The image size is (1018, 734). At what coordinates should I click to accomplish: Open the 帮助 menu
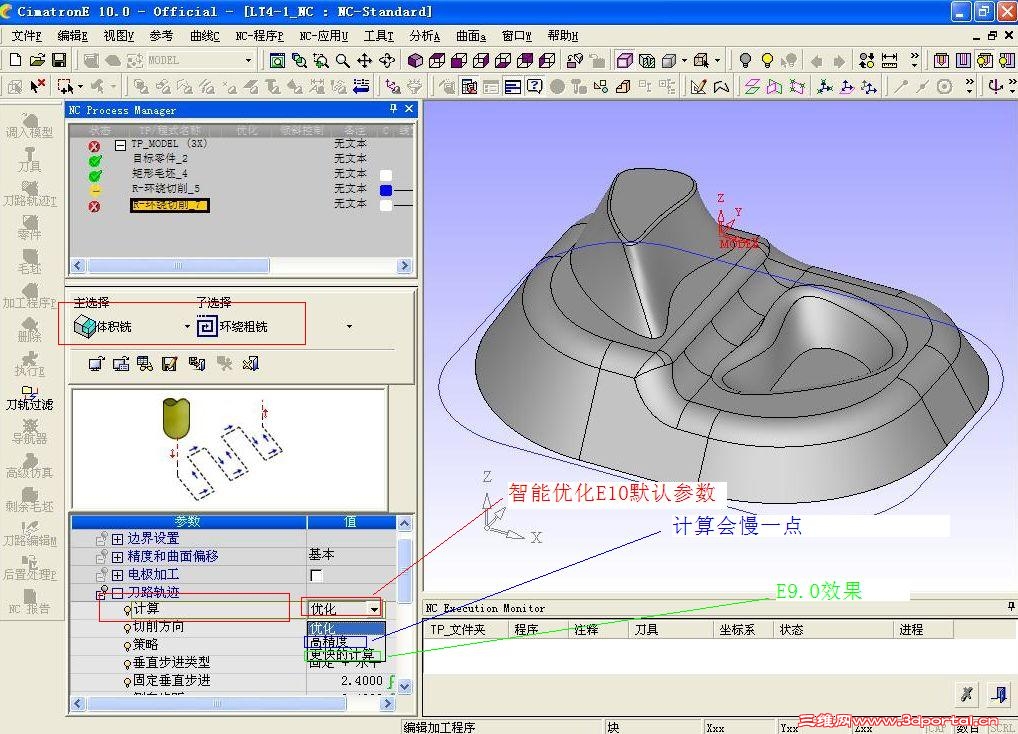(x=562, y=36)
